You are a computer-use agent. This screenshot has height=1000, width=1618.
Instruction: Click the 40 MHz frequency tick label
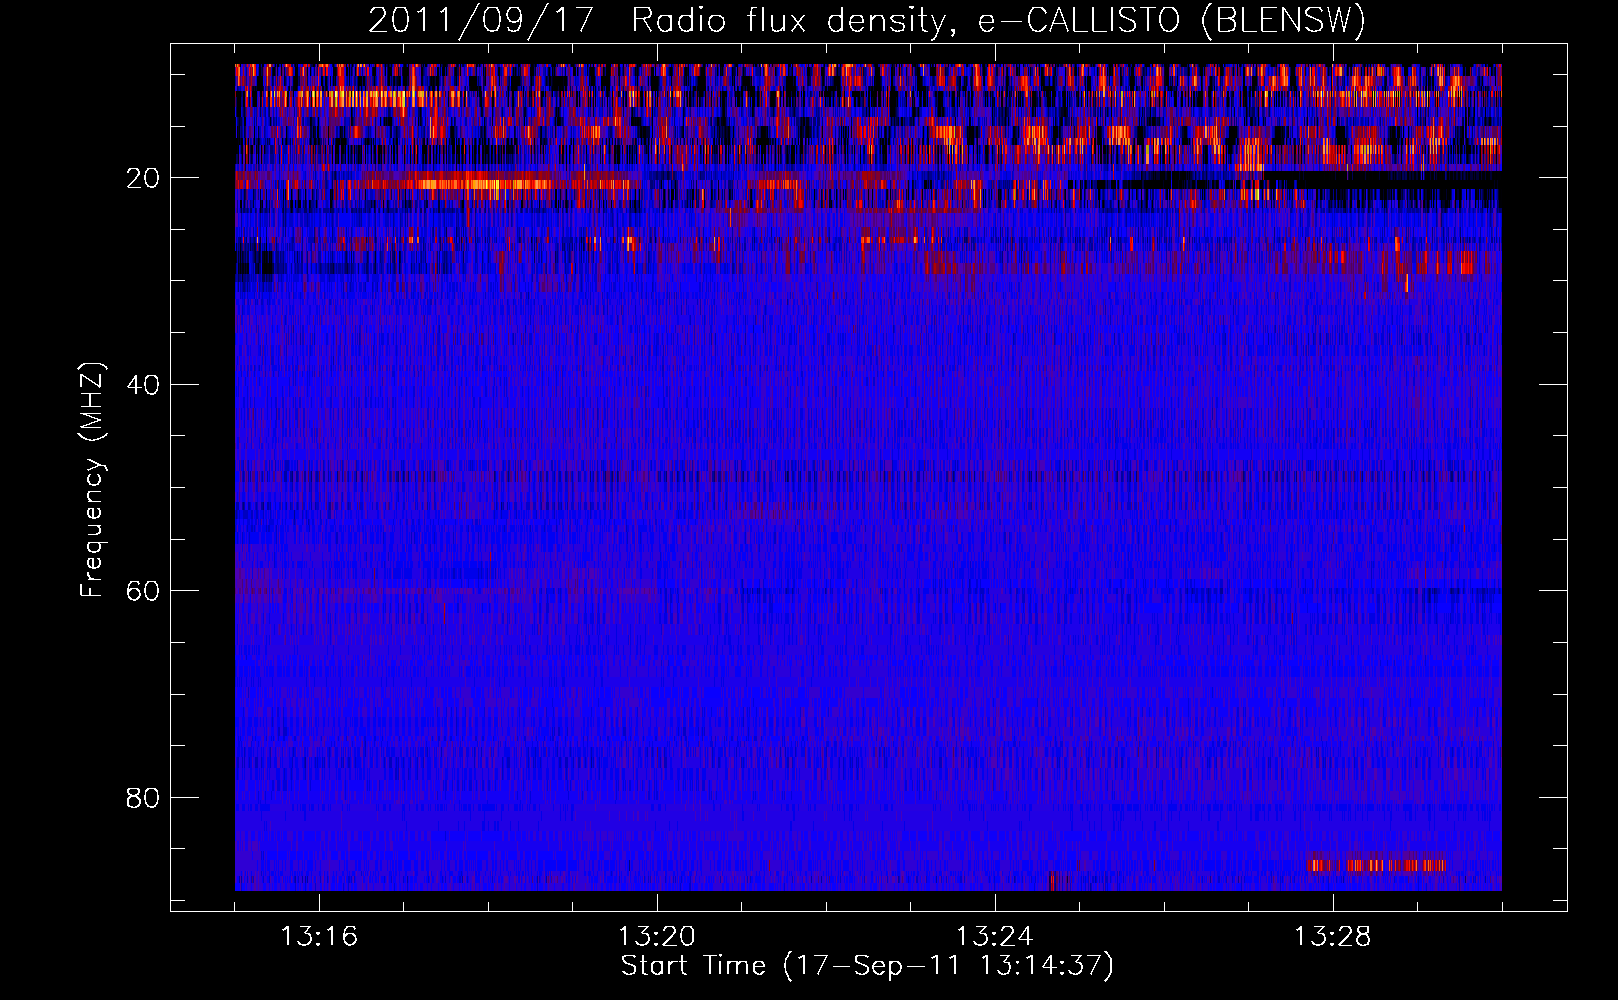144,385
